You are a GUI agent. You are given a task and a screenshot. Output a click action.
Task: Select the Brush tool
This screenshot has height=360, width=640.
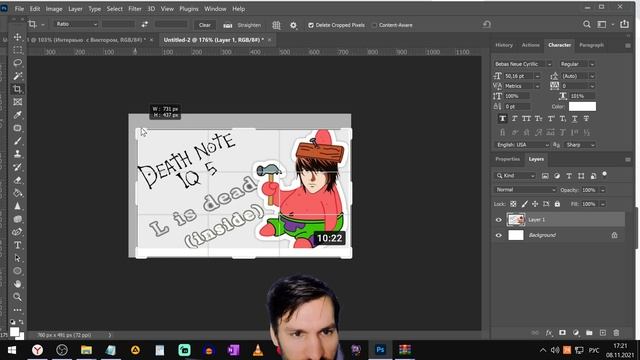point(17,141)
